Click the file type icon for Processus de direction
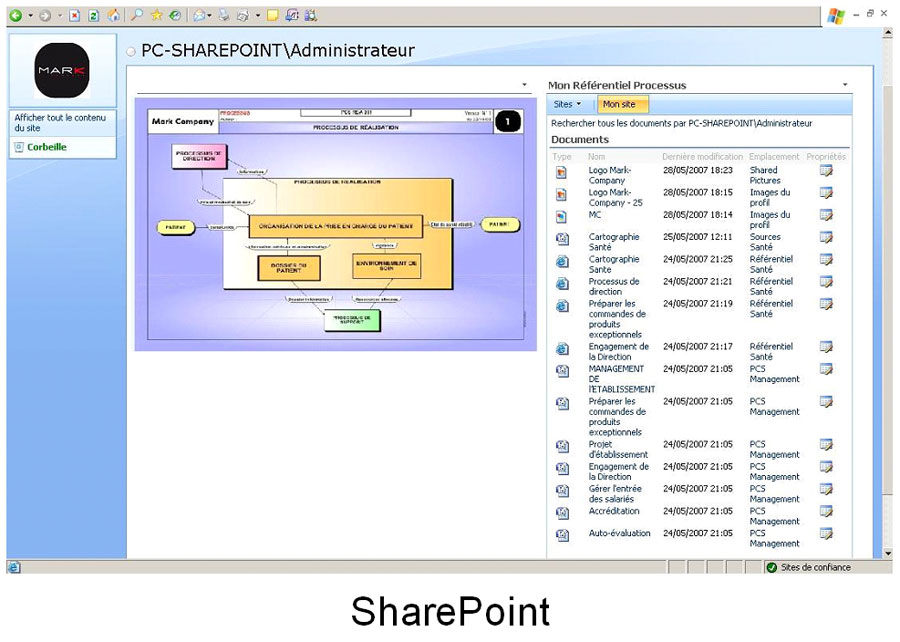Image resolution: width=900 pixels, height=642 pixels. click(562, 284)
